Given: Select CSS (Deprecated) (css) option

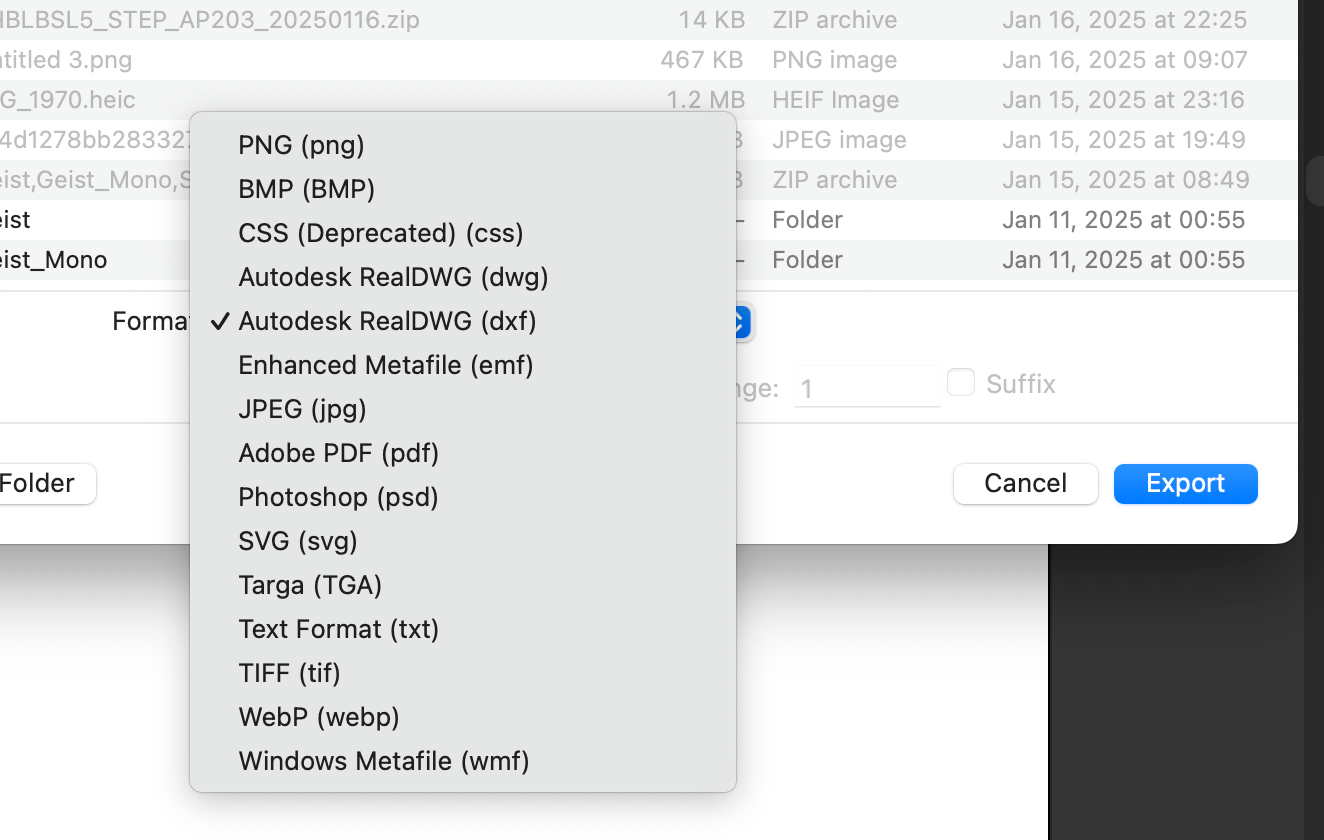Looking at the screenshot, I should (380, 233).
